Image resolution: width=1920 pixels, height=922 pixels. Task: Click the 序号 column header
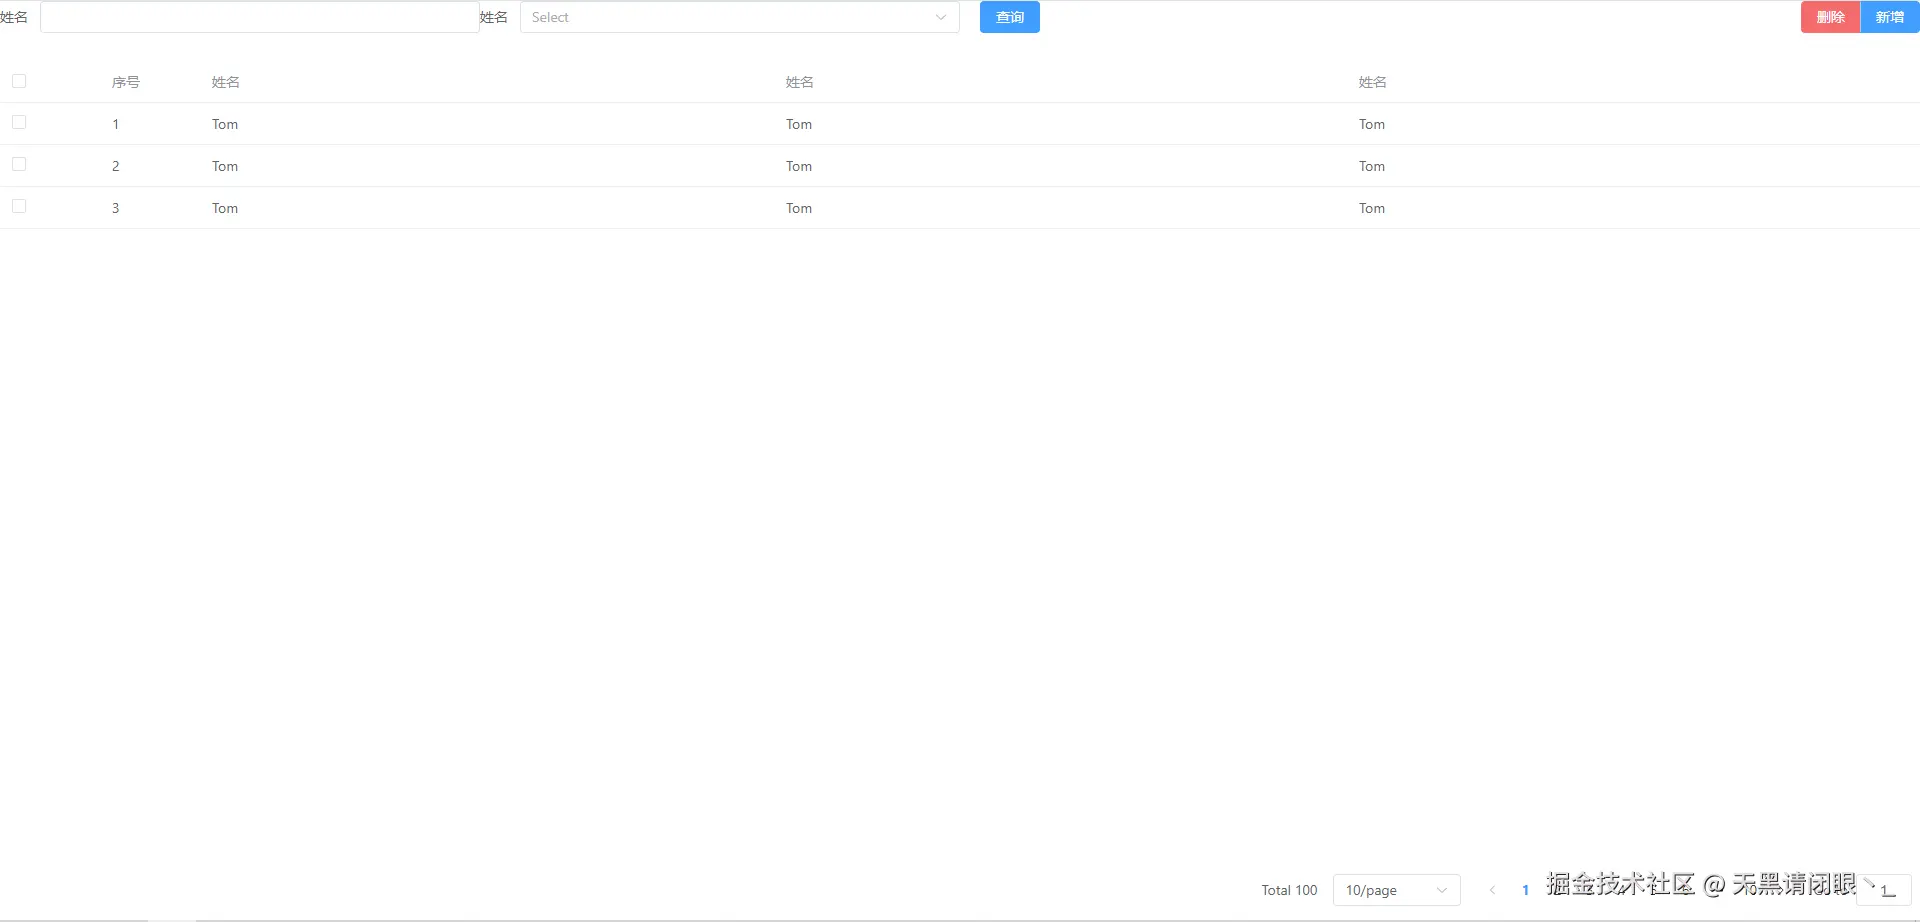[126, 82]
